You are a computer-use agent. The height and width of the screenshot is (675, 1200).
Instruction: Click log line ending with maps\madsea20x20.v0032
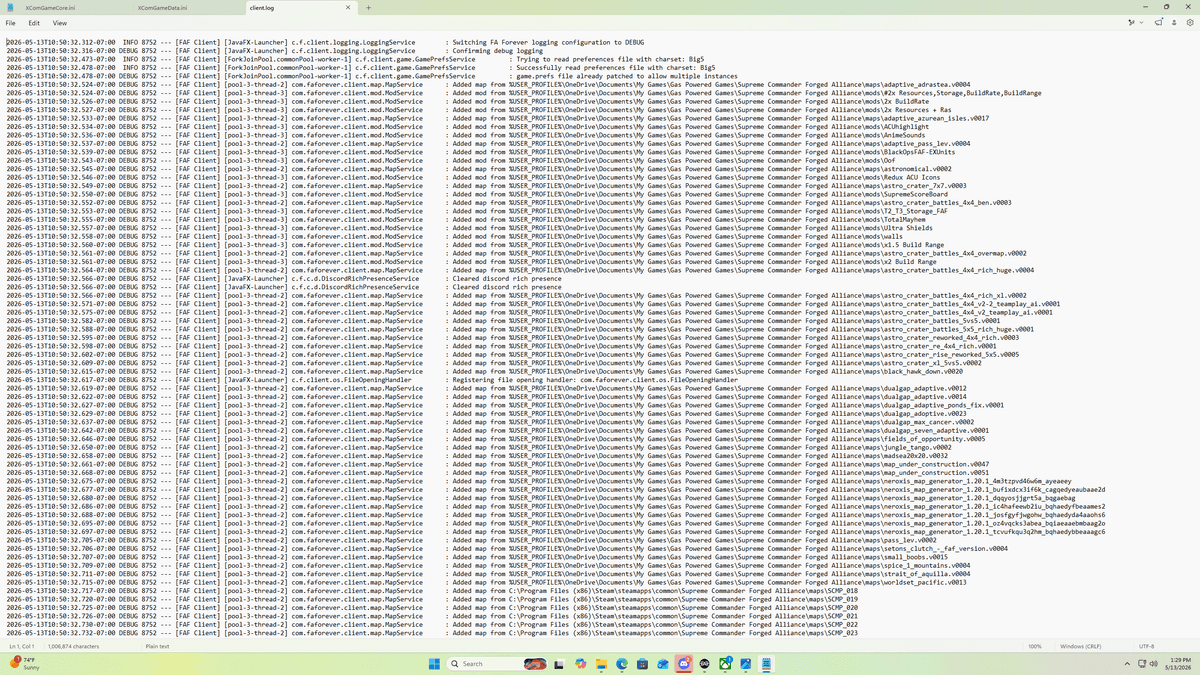click(x=476, y=455)
